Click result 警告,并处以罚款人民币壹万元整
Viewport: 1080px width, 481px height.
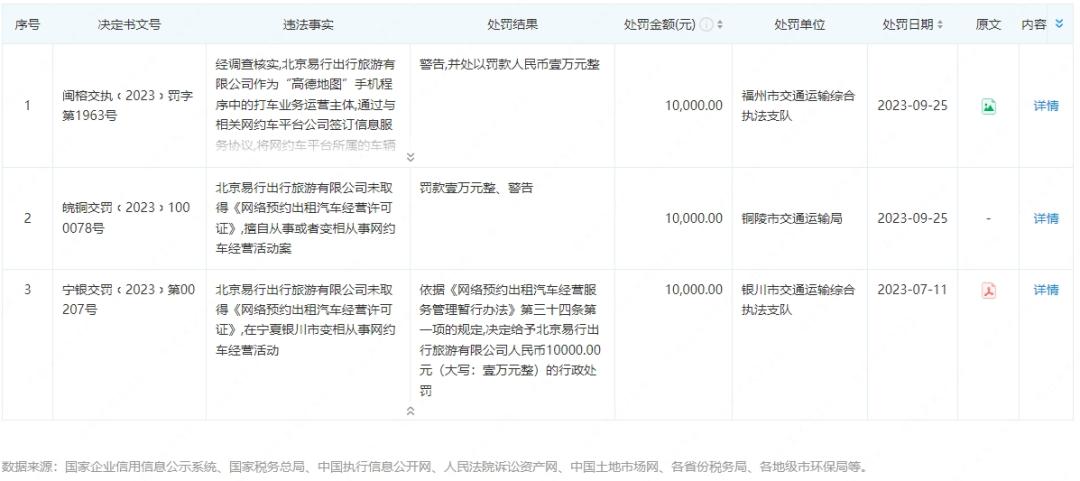click(x=509, y=65)
